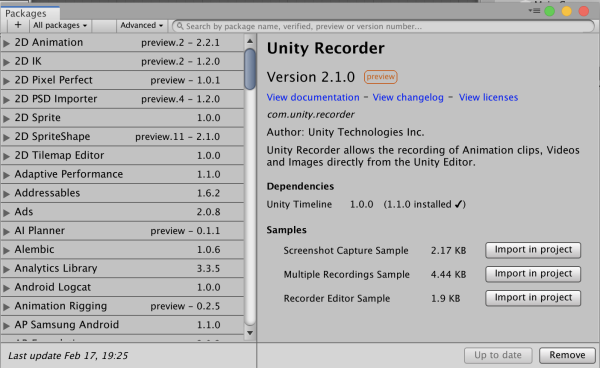Expand the 2D Animation package arrow
Image resolution: width=600 pixels, height=368 pixels.
coord(6,43)
